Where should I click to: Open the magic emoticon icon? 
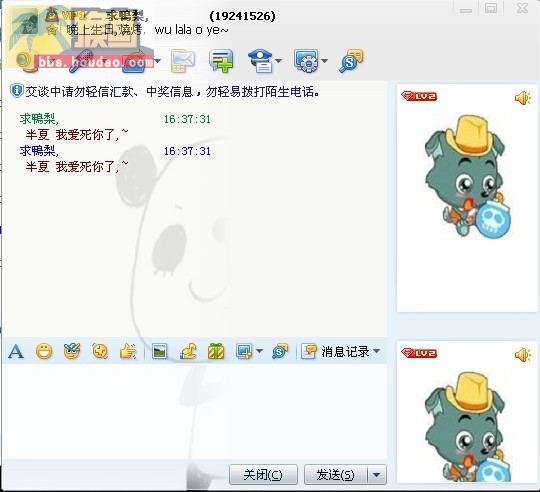coord(72,351)
